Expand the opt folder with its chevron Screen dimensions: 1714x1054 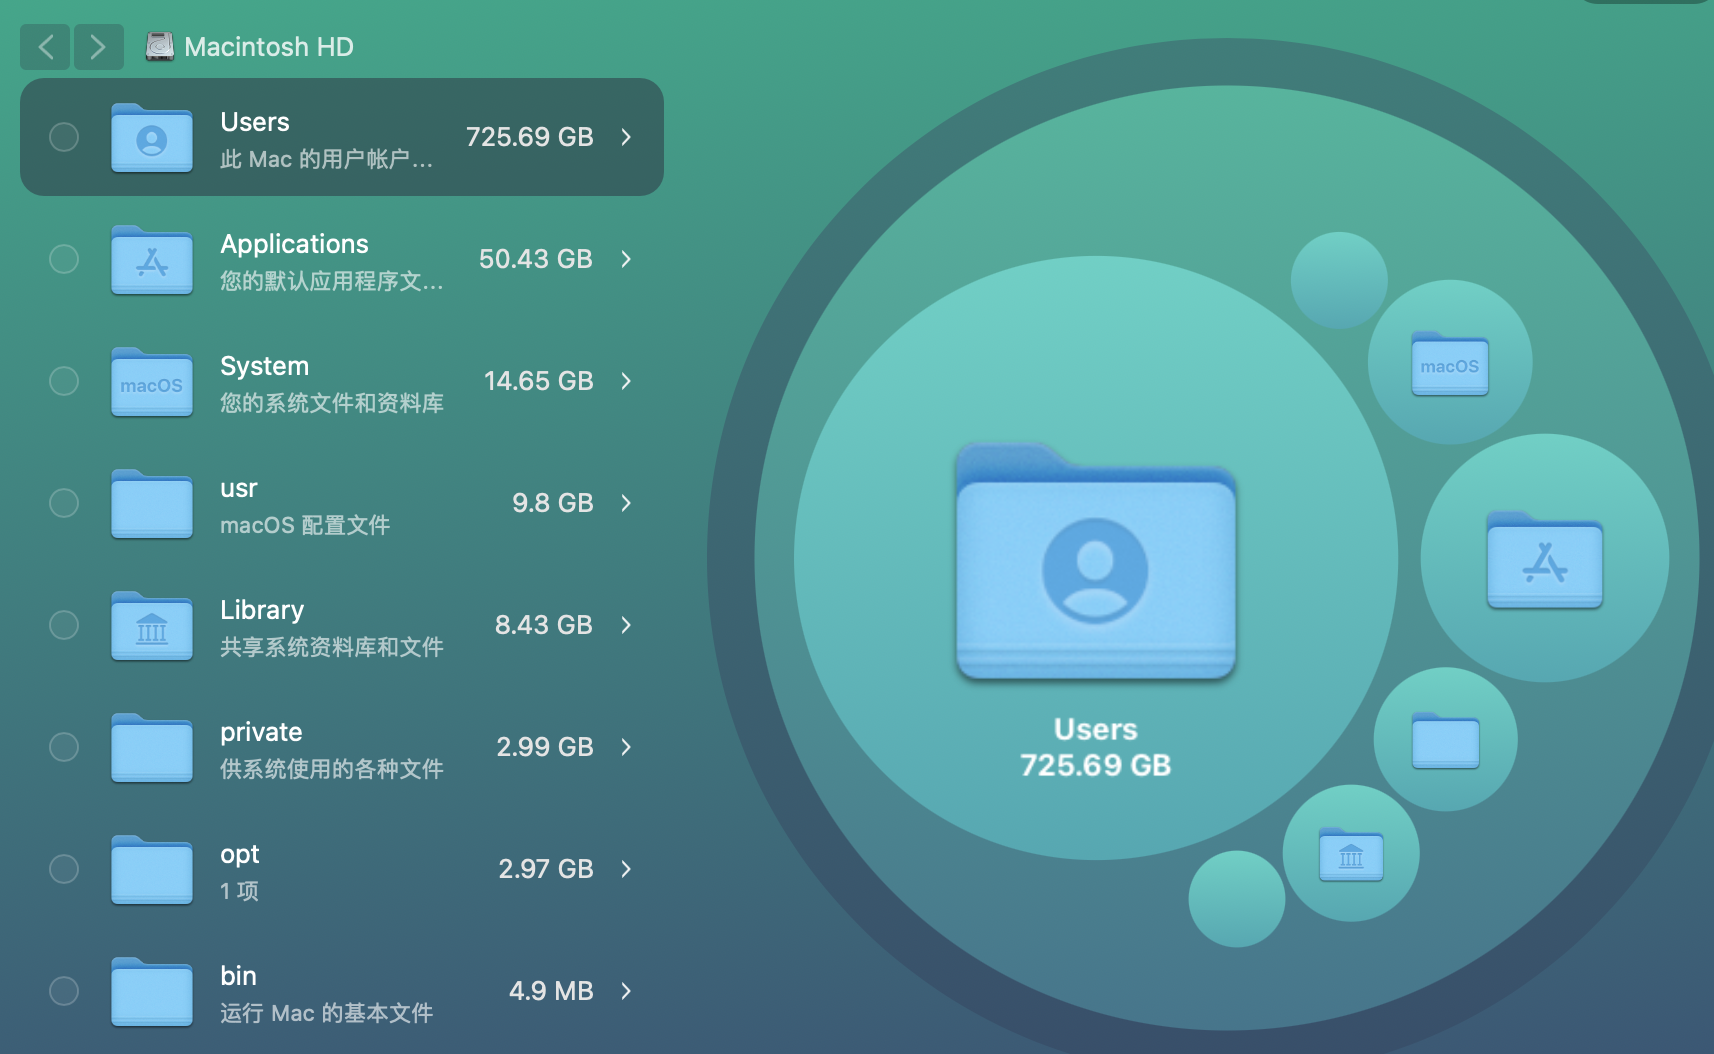pos(626,869)
